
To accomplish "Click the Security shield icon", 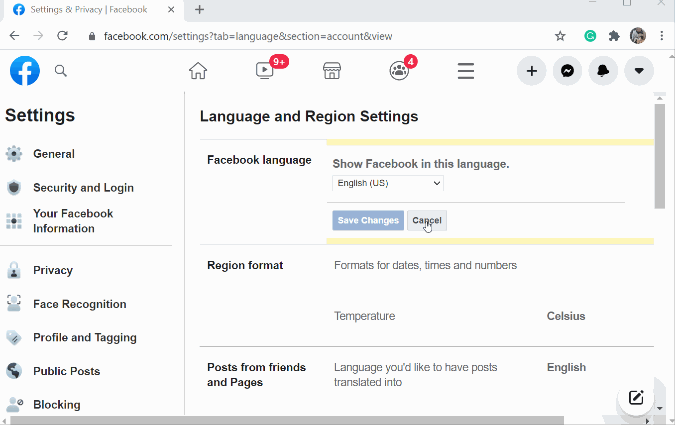I will click(14, 188).
